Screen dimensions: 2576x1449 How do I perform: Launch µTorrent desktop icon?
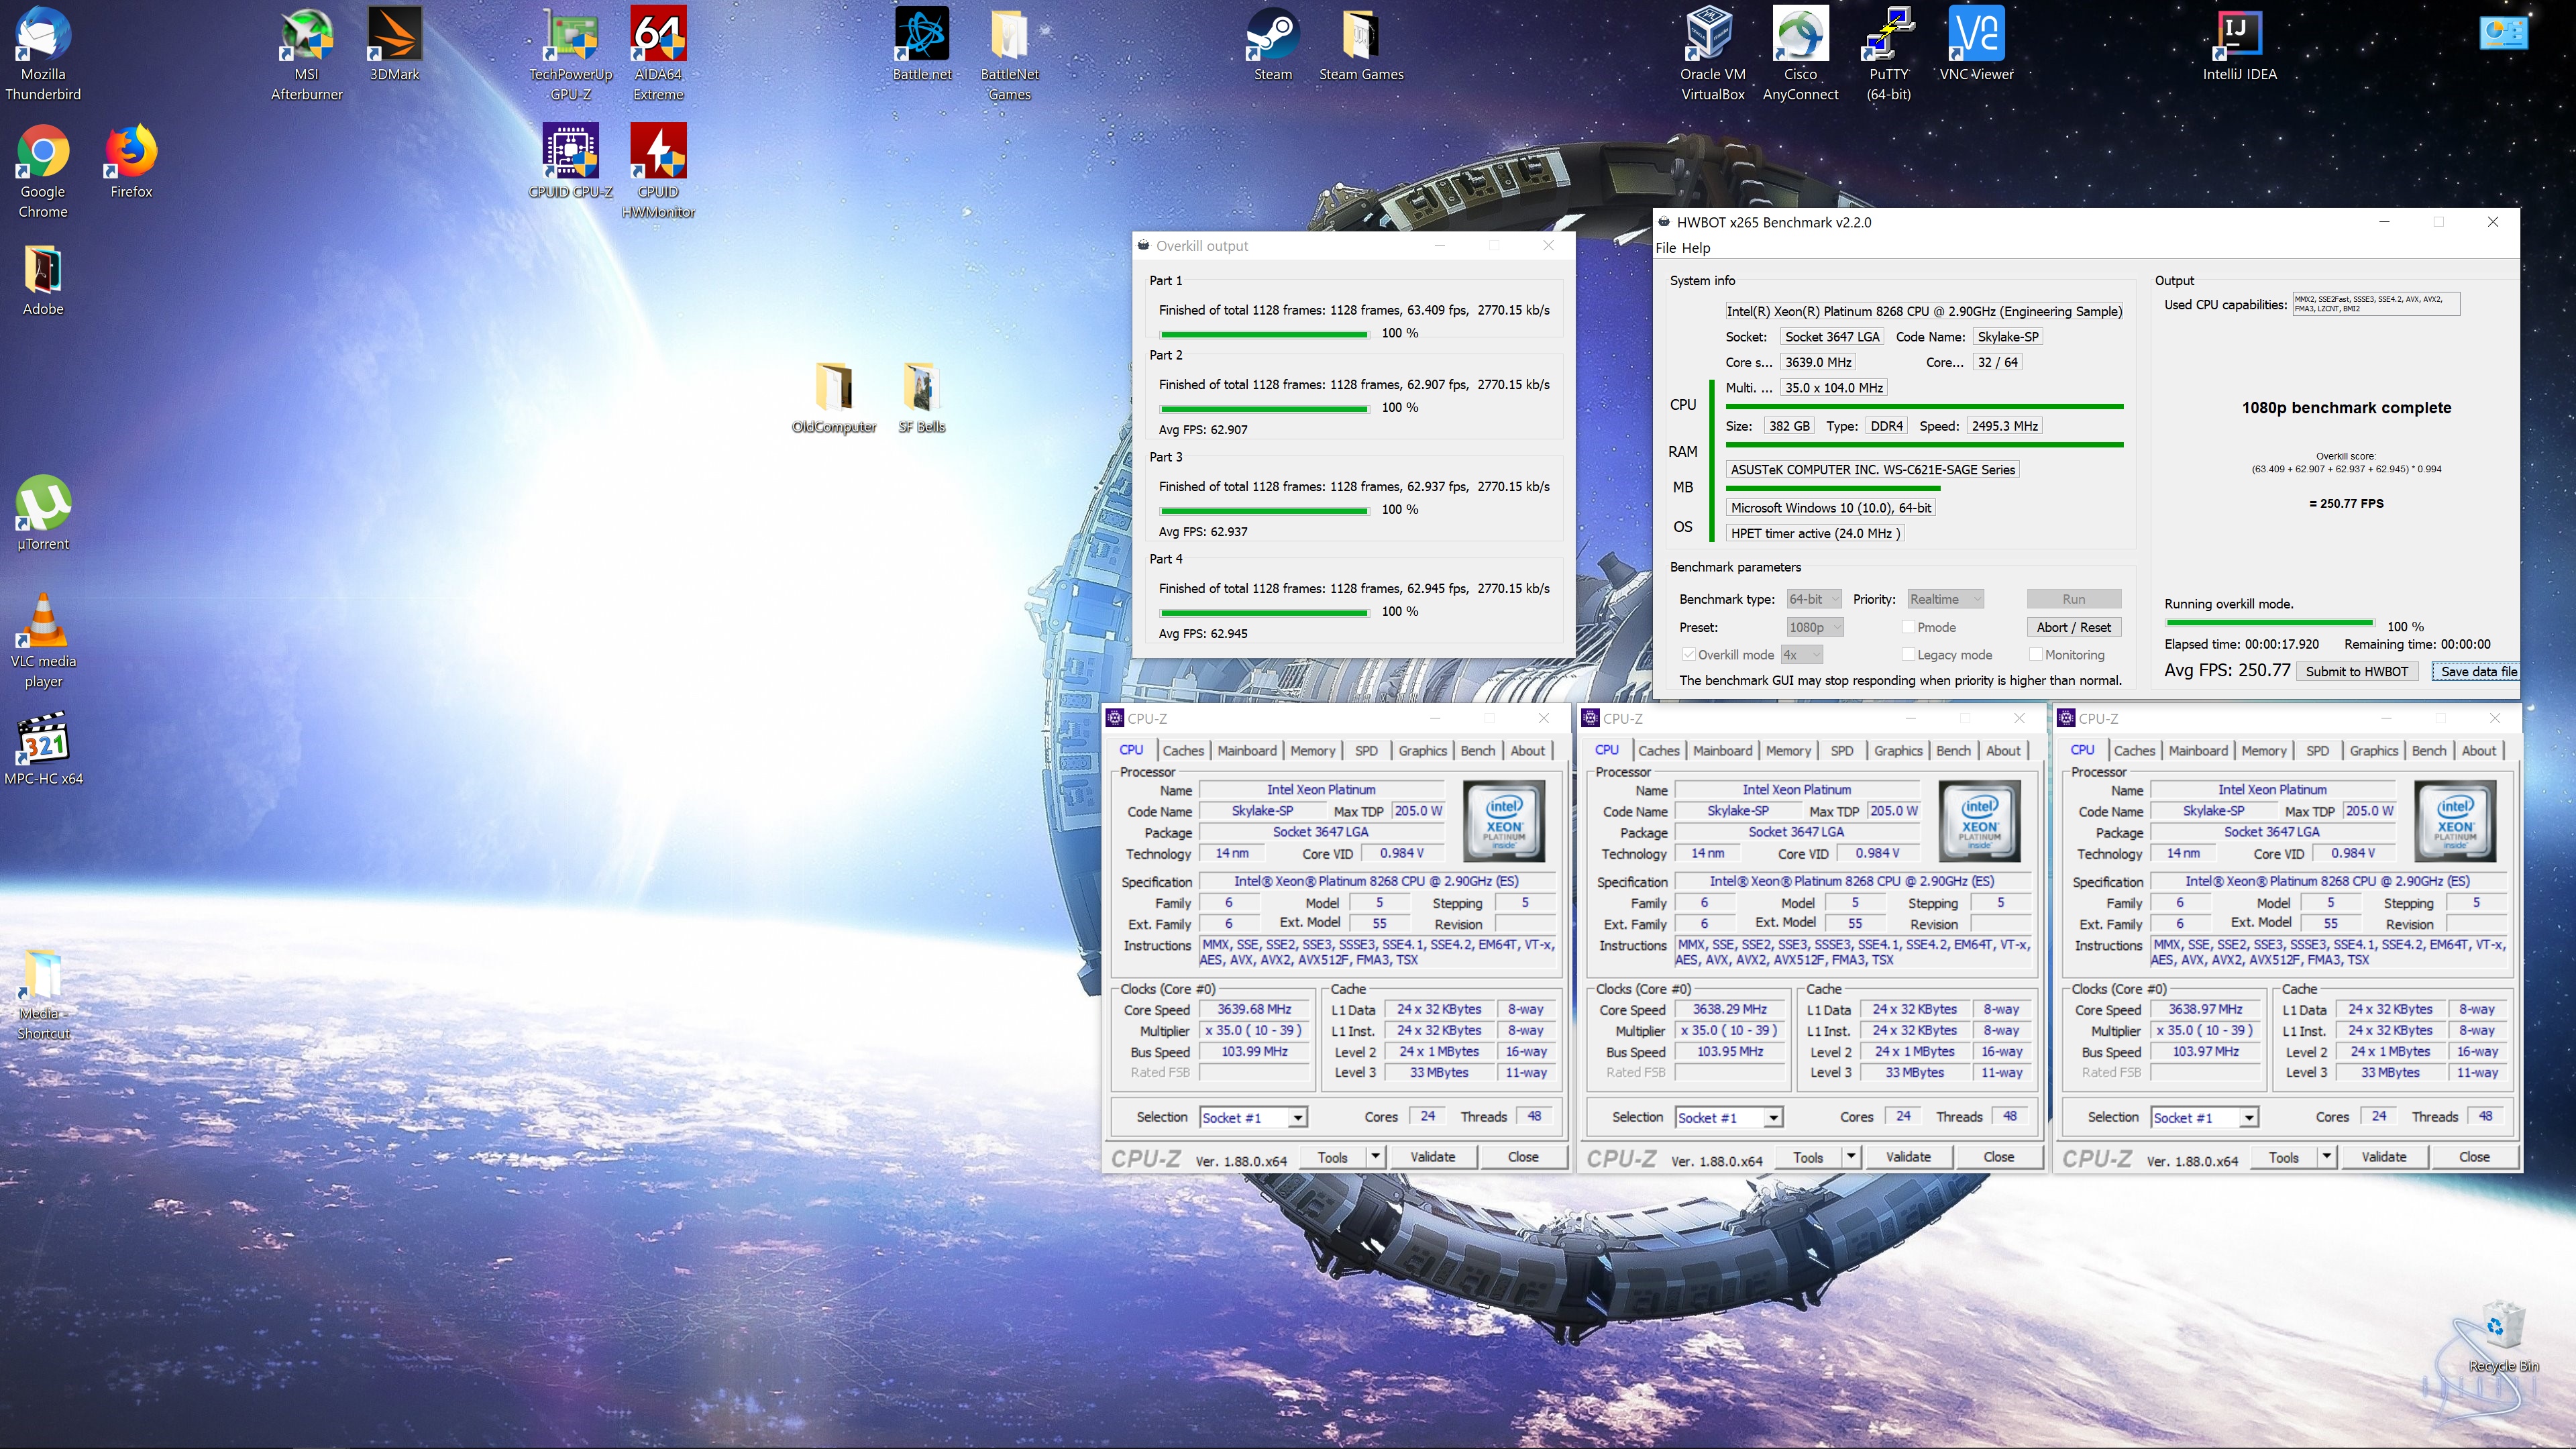[43, 513]
